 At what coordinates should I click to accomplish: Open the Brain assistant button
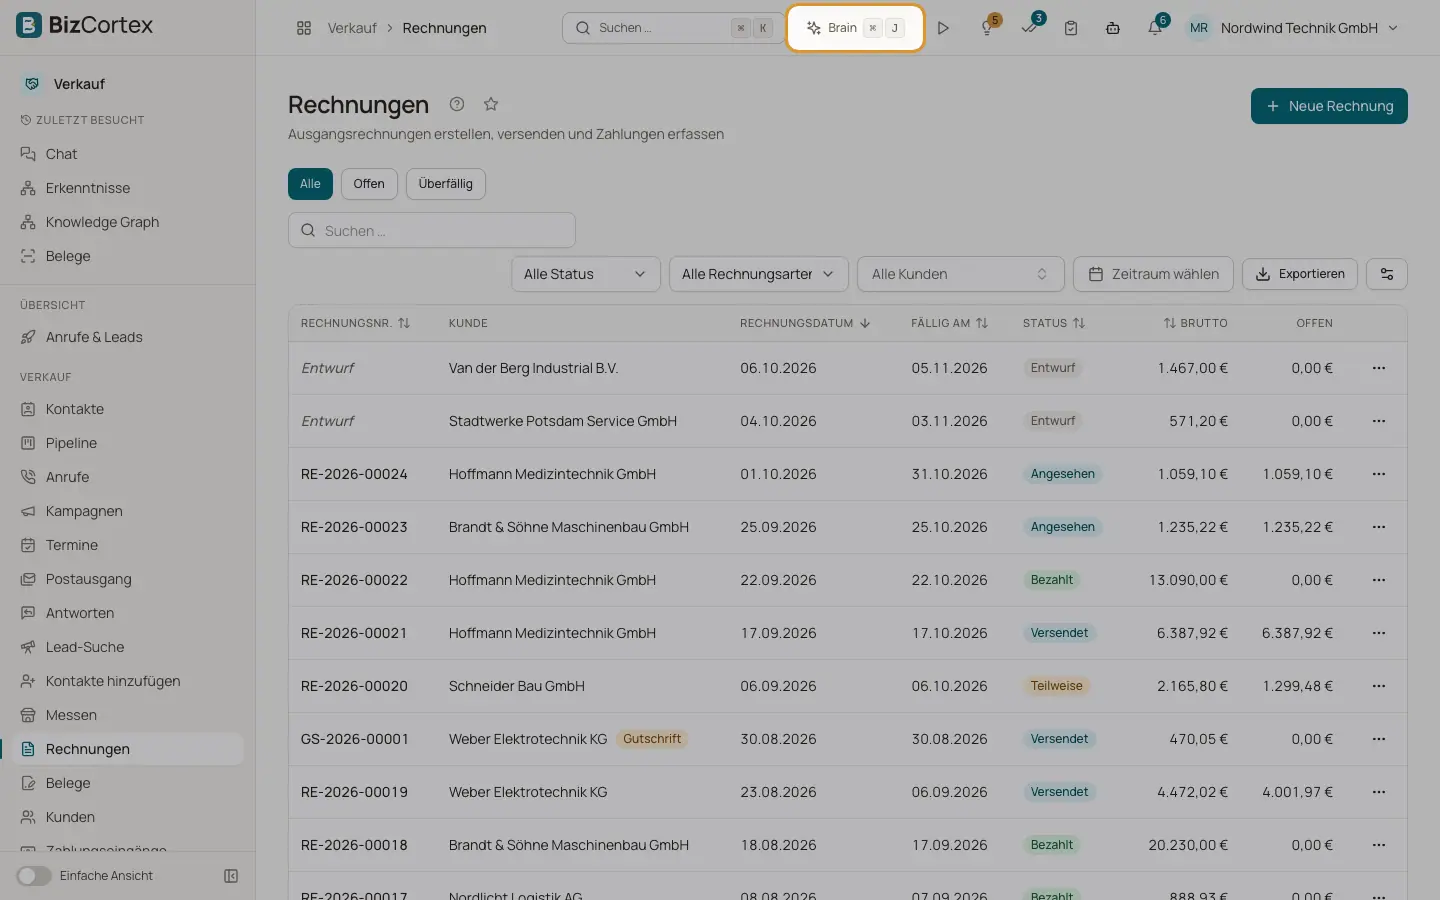tap(855, 28)
